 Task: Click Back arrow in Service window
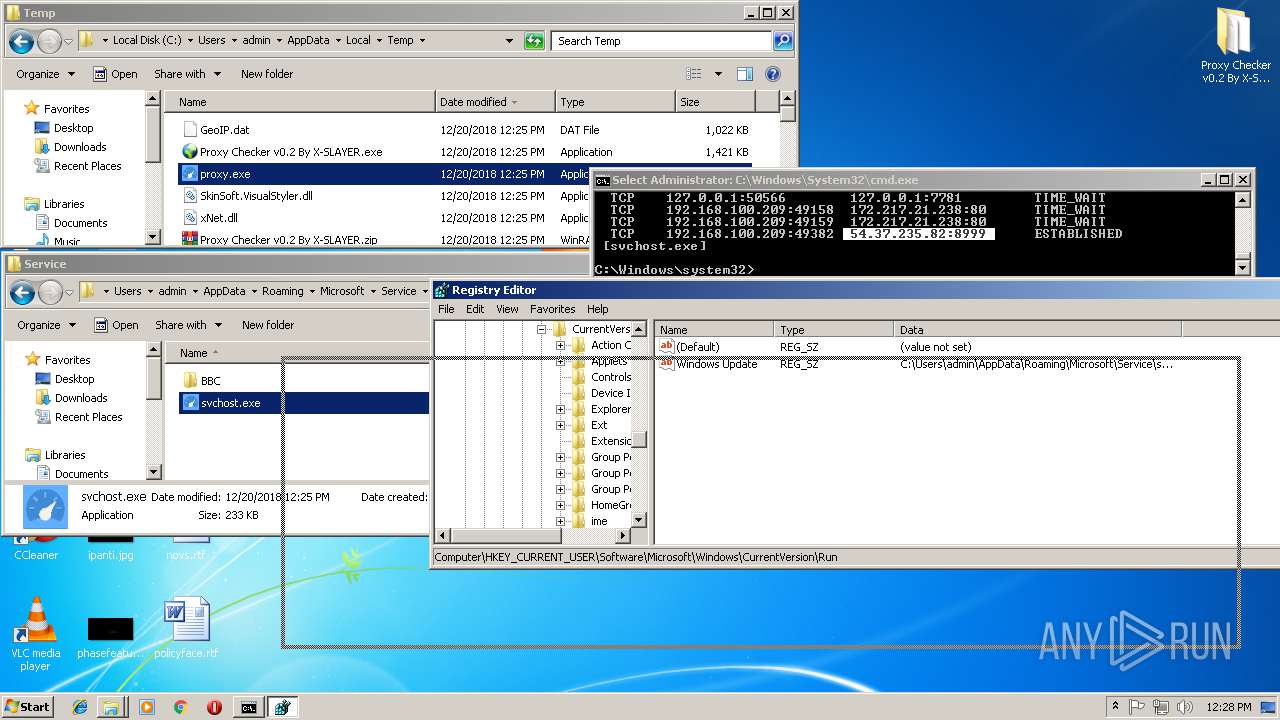[x=22, y=292]
